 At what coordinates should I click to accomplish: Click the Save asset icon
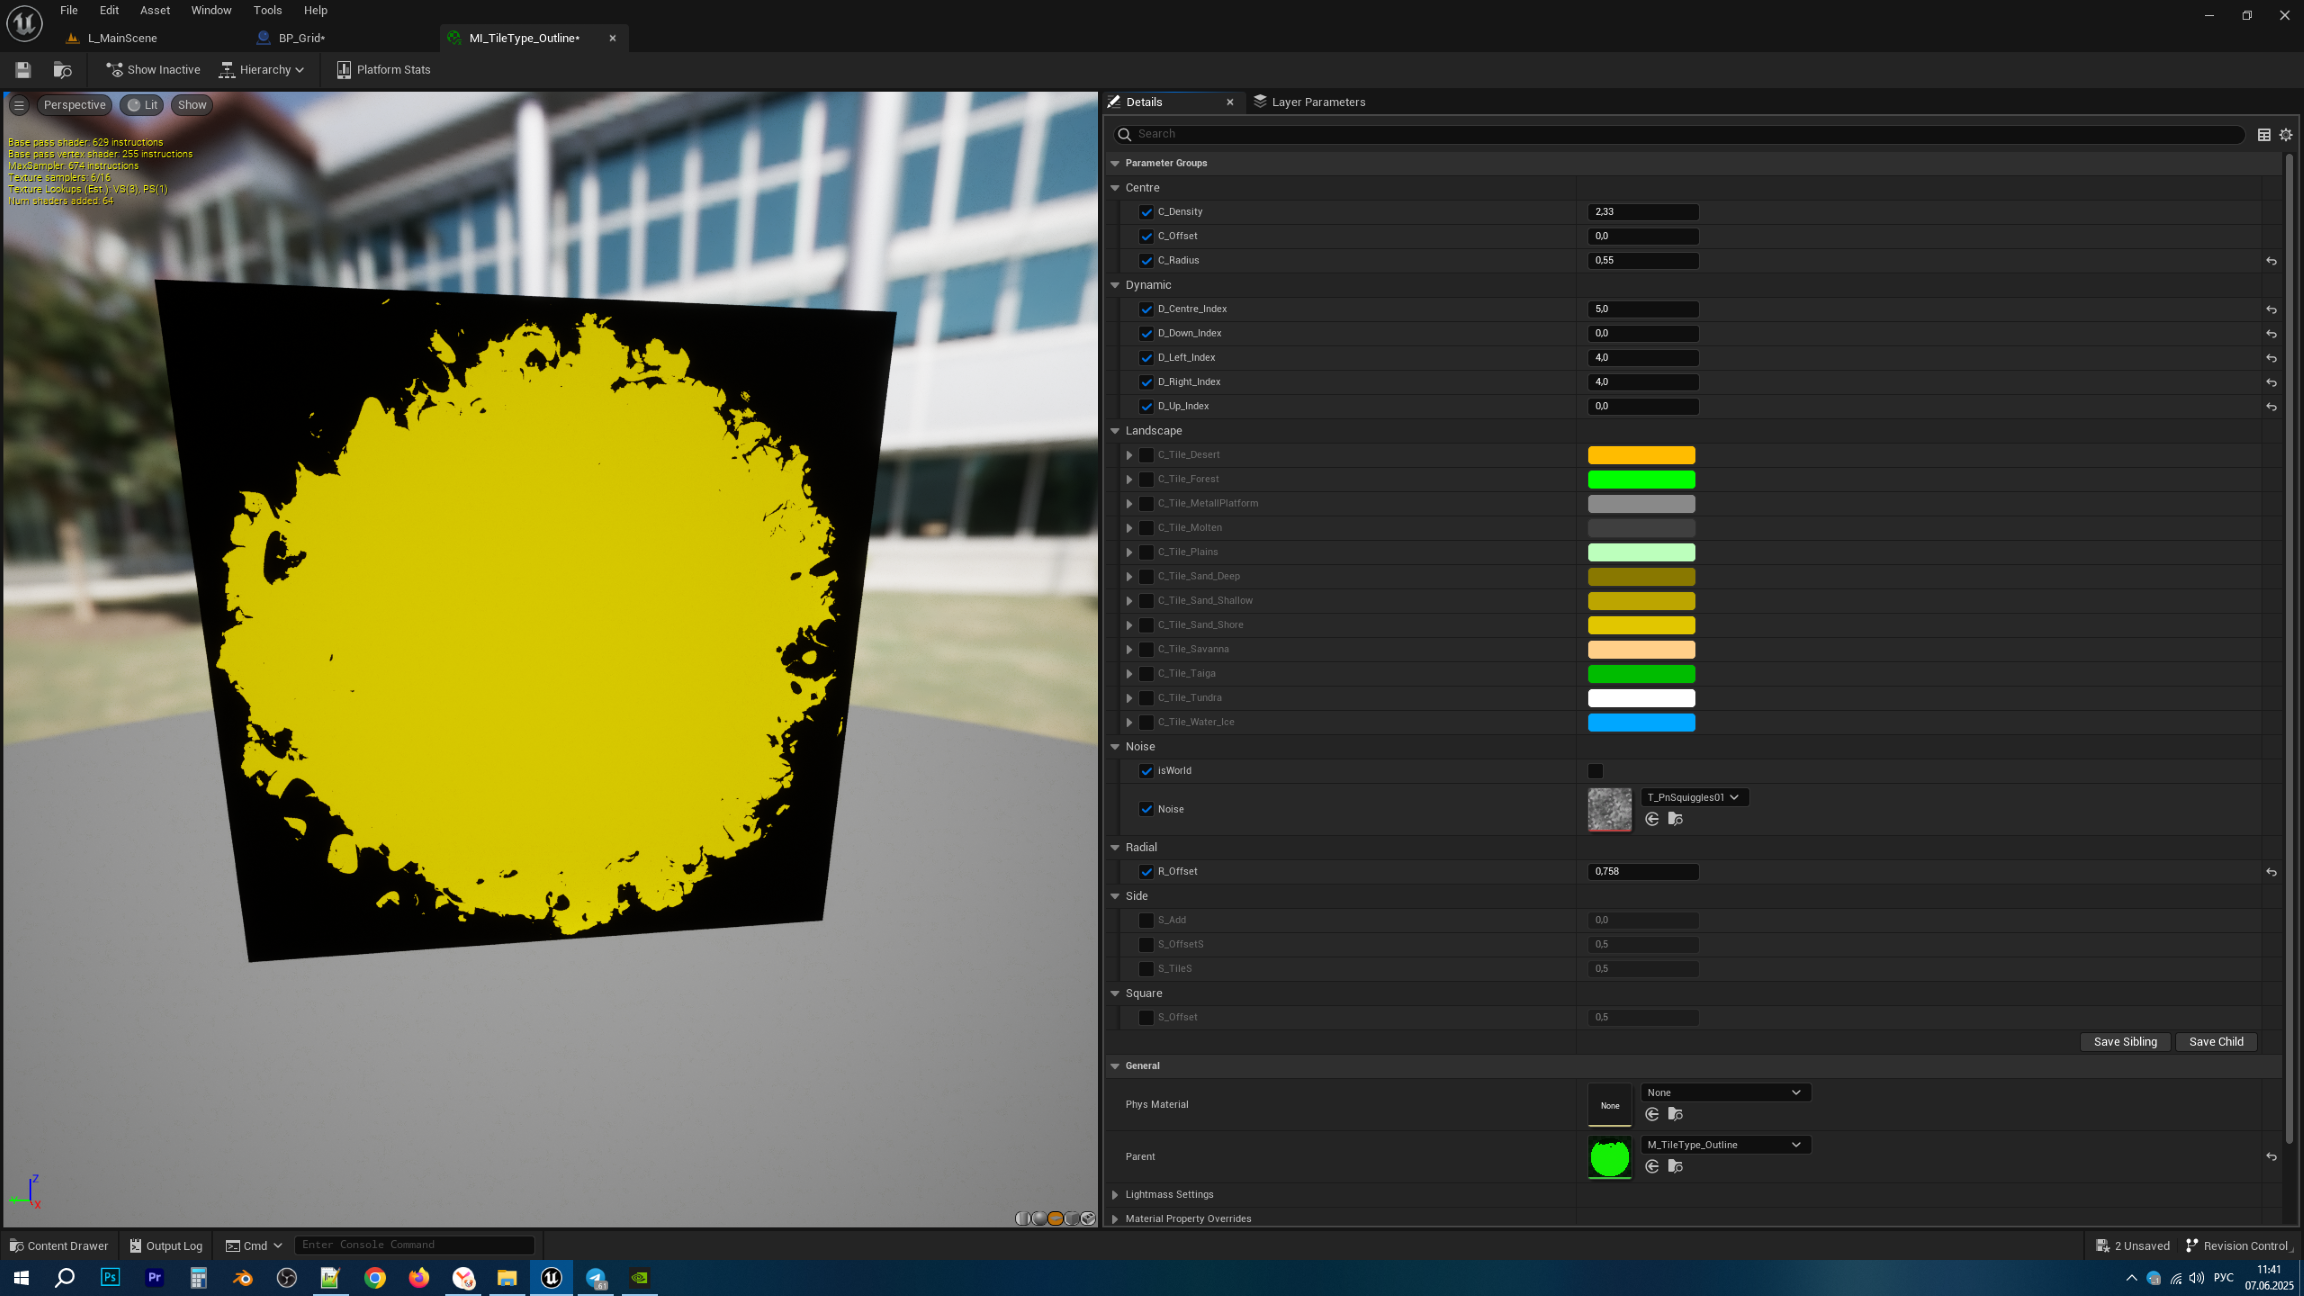point(23,70)
